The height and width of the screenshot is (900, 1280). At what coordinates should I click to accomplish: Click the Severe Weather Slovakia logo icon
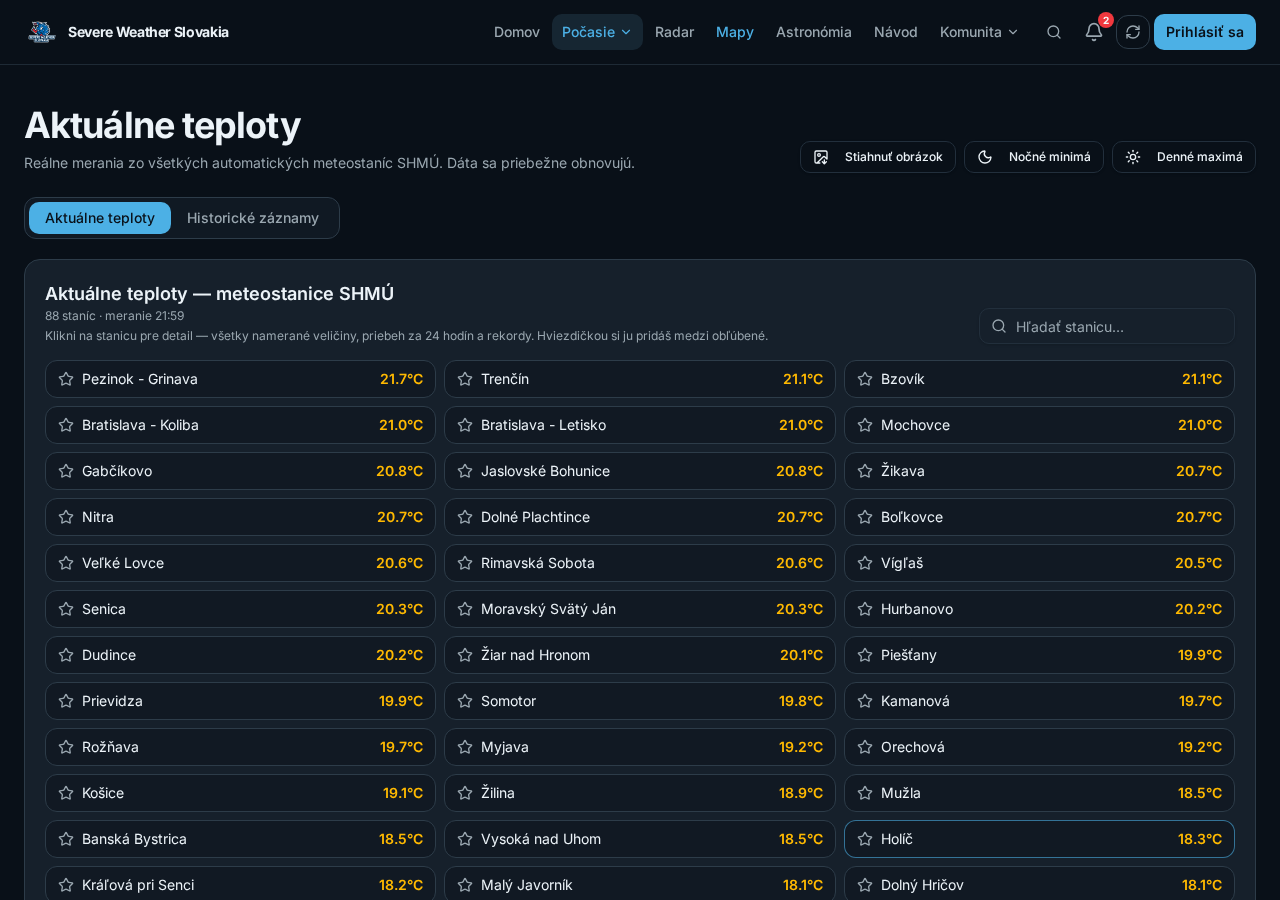[x=42, y=32]
